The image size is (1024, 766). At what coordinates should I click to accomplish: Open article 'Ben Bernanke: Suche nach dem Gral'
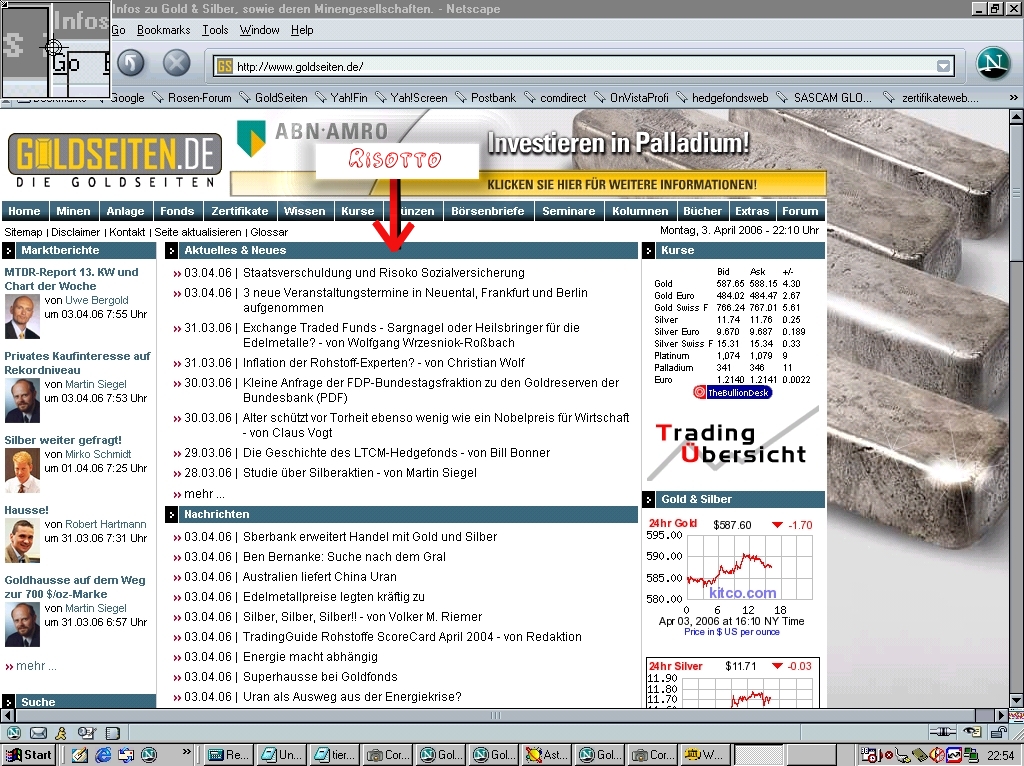344,557
